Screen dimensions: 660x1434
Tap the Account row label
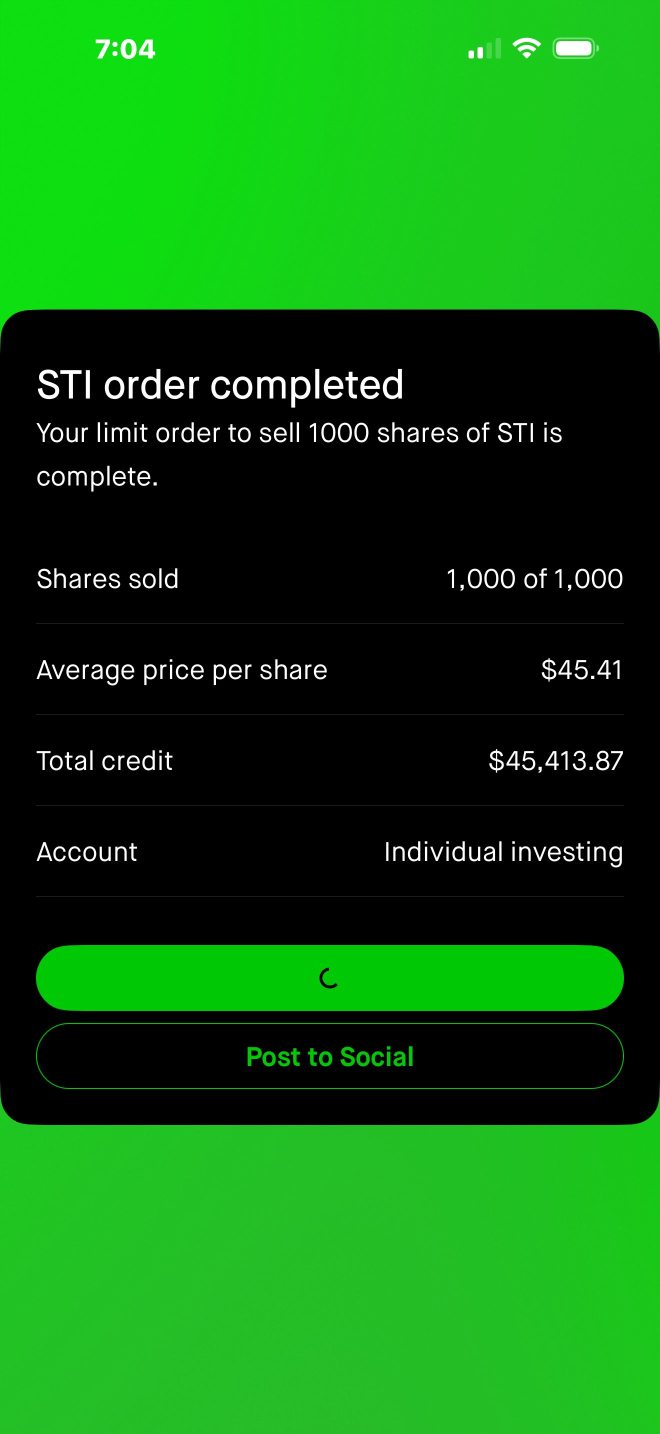click(x=87, y=852)
